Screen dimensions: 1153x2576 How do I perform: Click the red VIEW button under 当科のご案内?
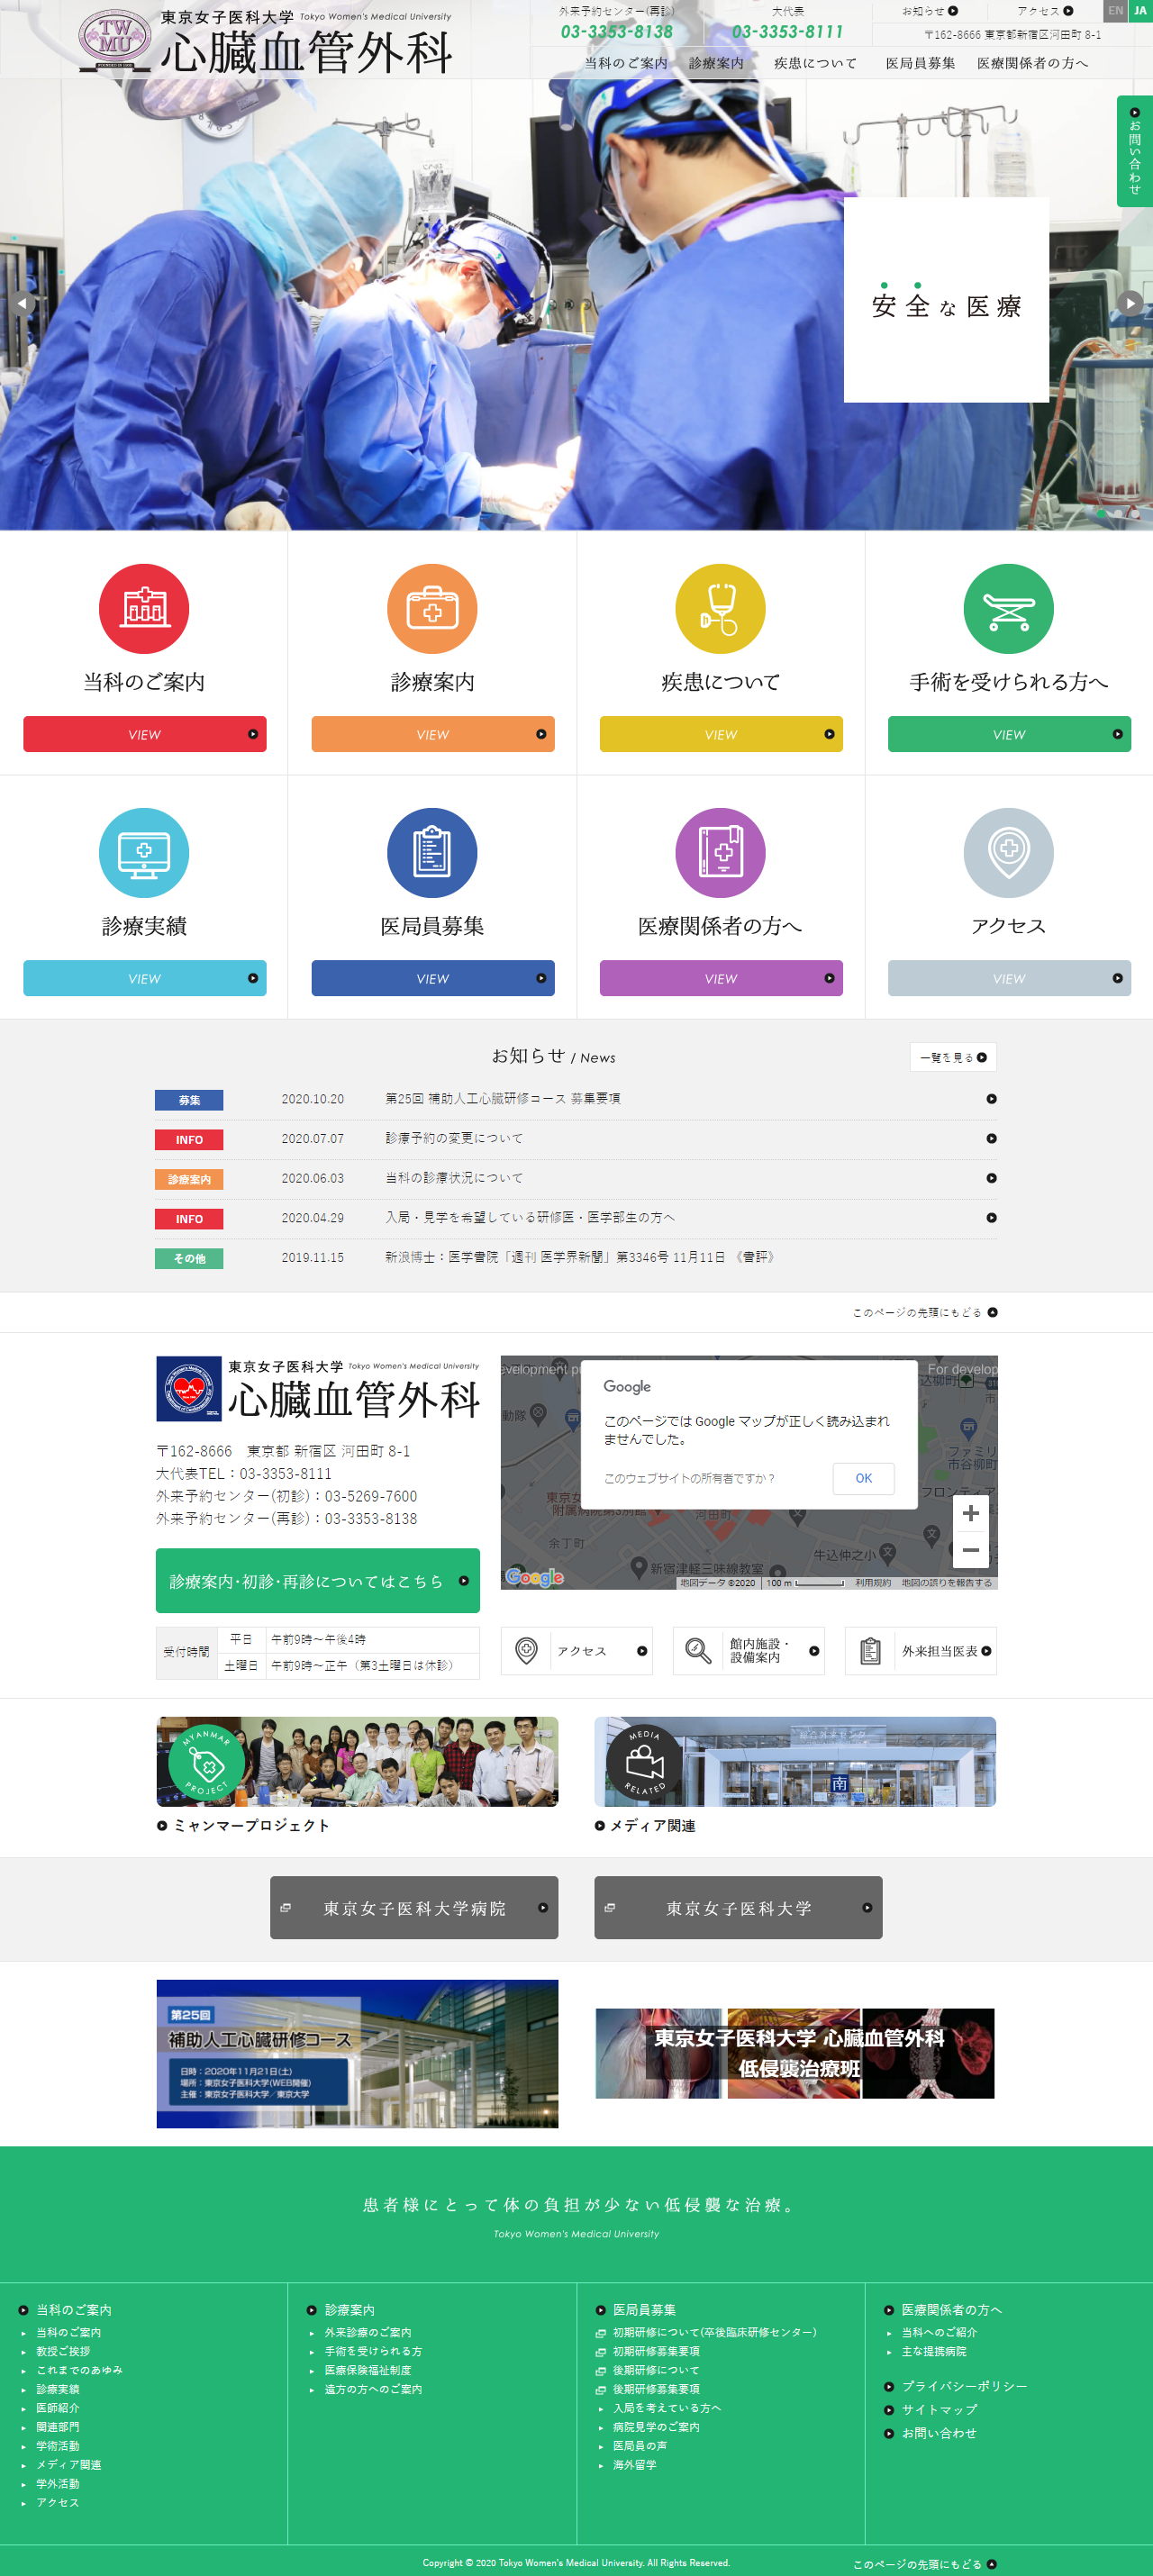pos(144,734)
